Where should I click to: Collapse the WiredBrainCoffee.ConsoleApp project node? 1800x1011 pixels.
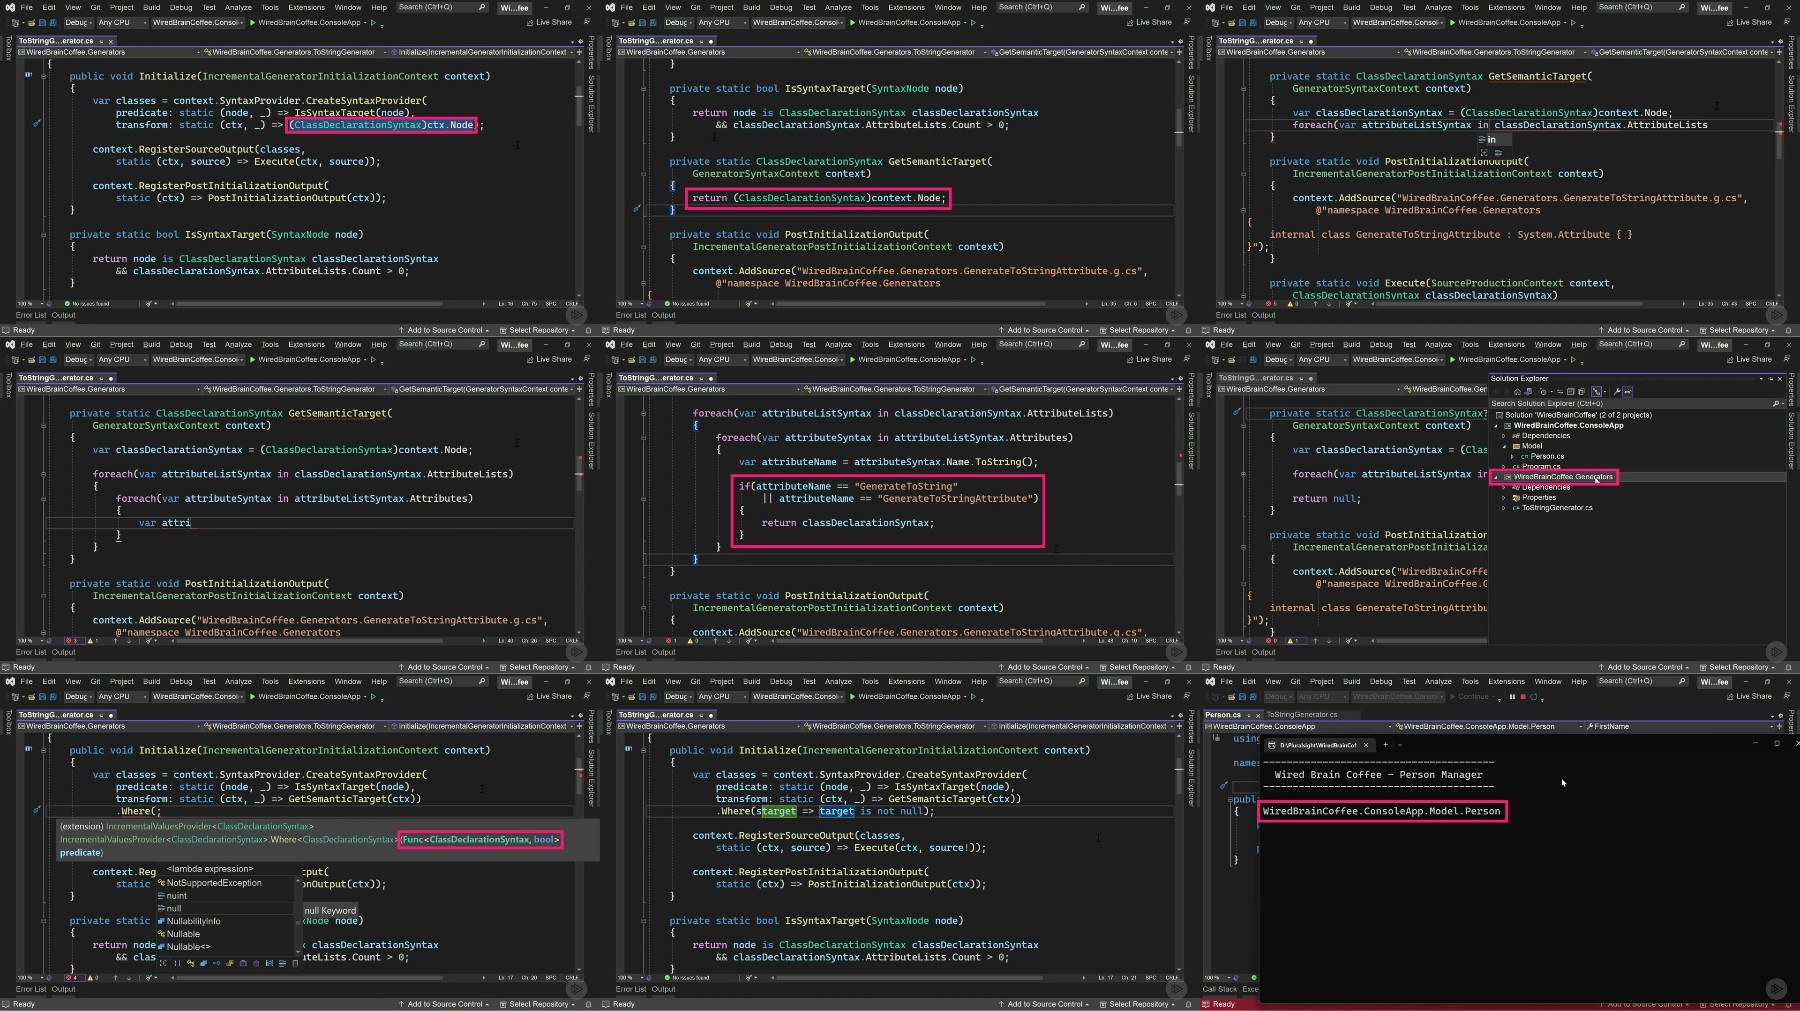click(x=1495, y=426)
